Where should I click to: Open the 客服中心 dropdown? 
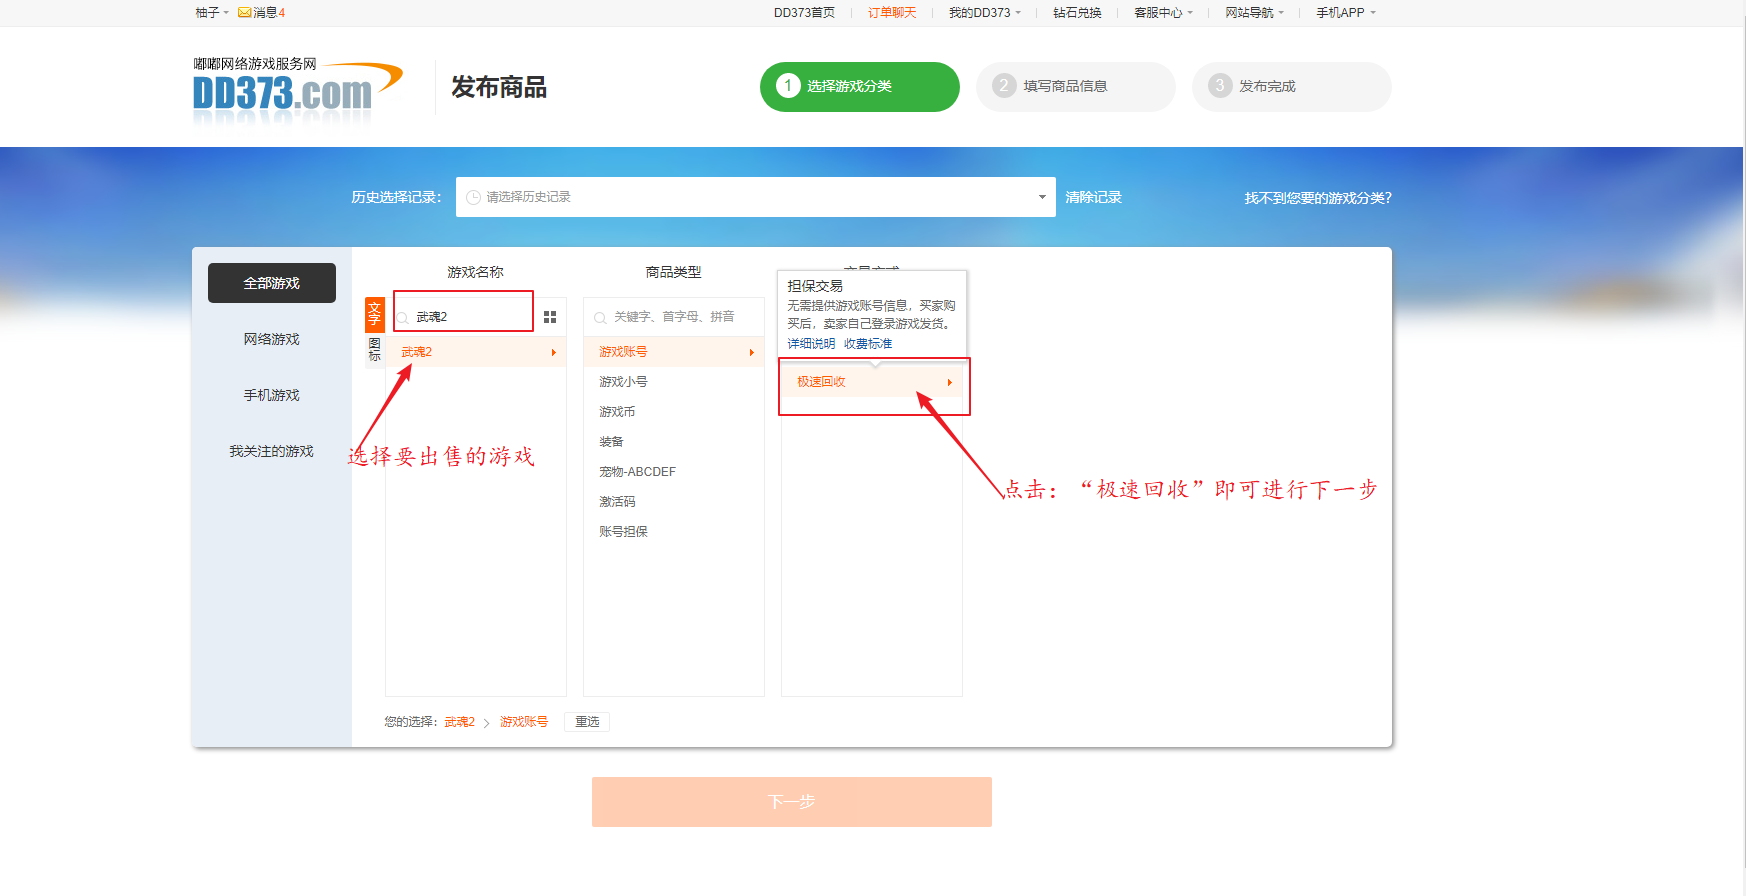click(1164, 13)
